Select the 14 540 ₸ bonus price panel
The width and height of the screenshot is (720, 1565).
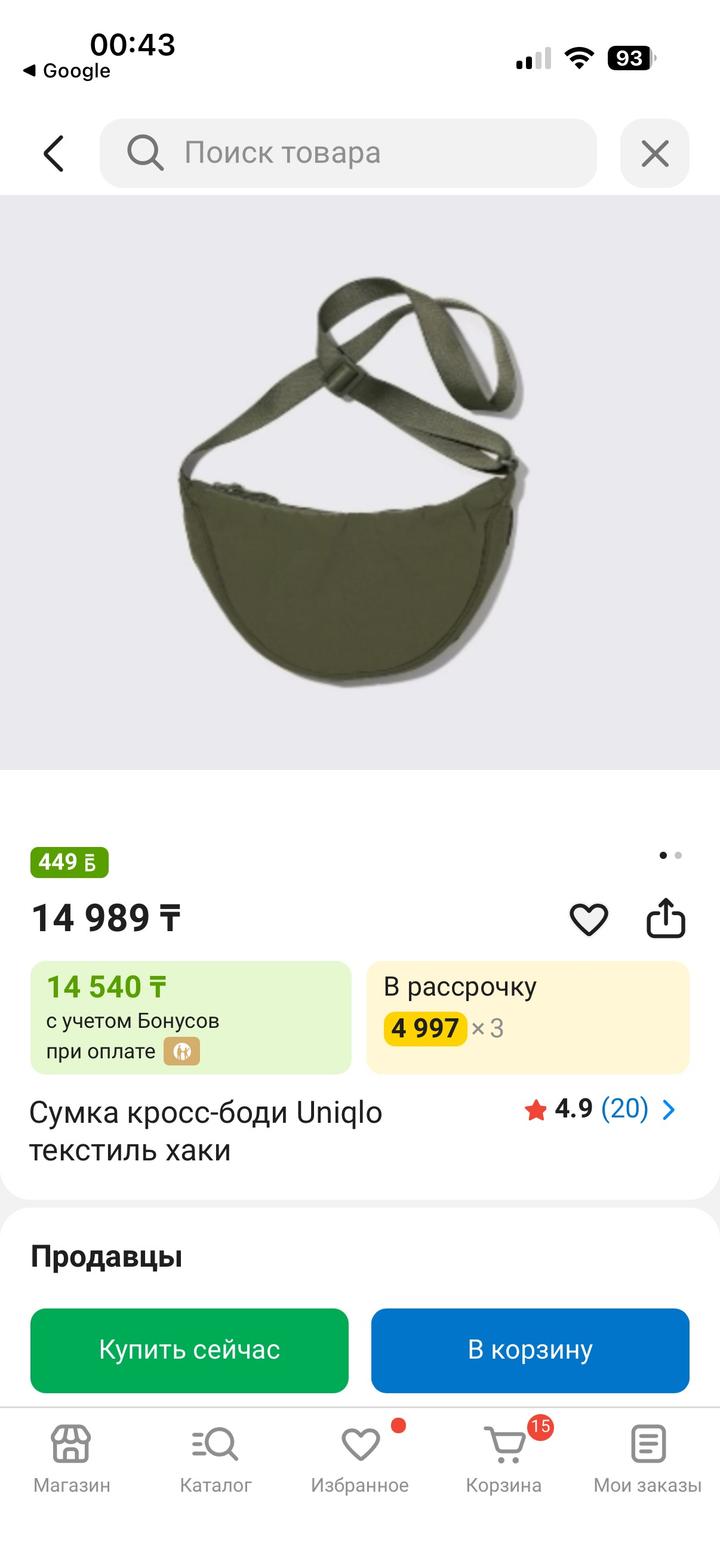(x=191, y=1017)
